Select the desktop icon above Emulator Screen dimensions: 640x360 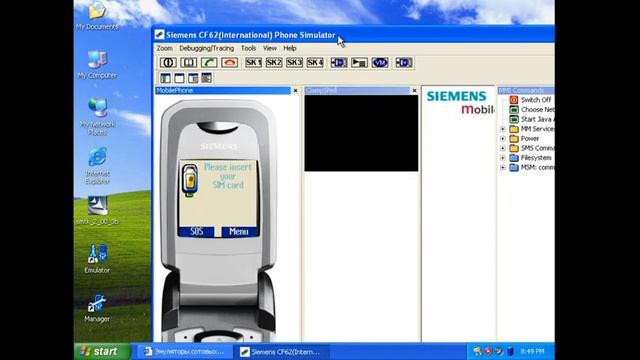click(x=97, y=210)
